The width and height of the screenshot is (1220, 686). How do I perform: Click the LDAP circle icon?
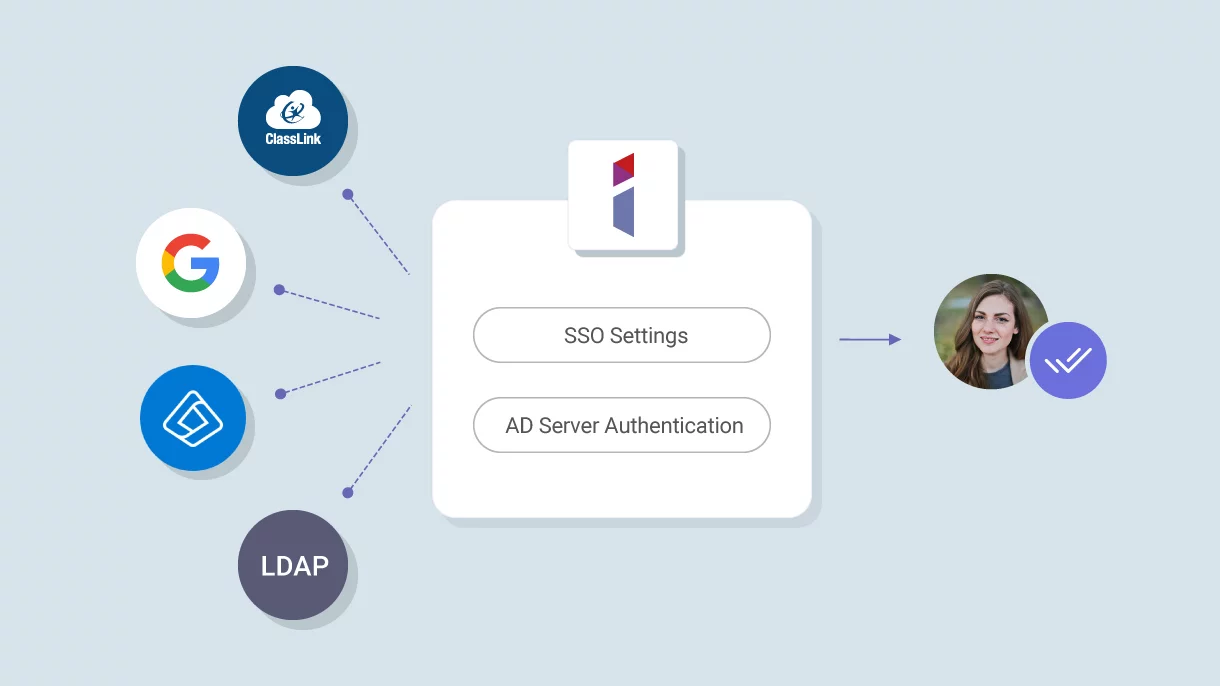coord(293,565)
